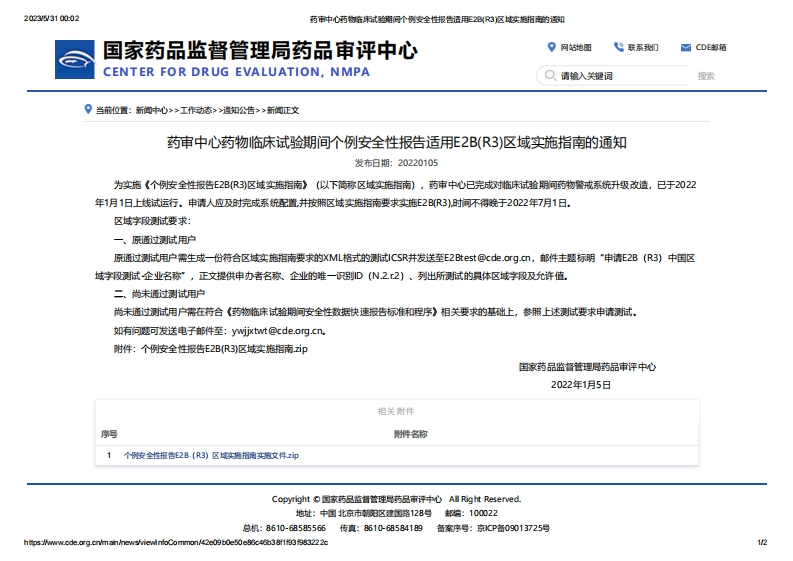Open the 京ICP备09013725号 footer record link
Viewport: 793px width, 561px height.
tap(513, 527)
